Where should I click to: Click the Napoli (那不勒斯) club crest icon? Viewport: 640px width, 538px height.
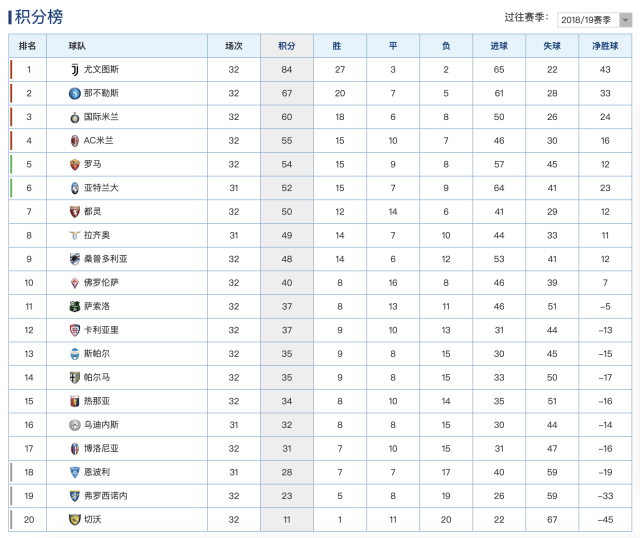pos(74,93)
